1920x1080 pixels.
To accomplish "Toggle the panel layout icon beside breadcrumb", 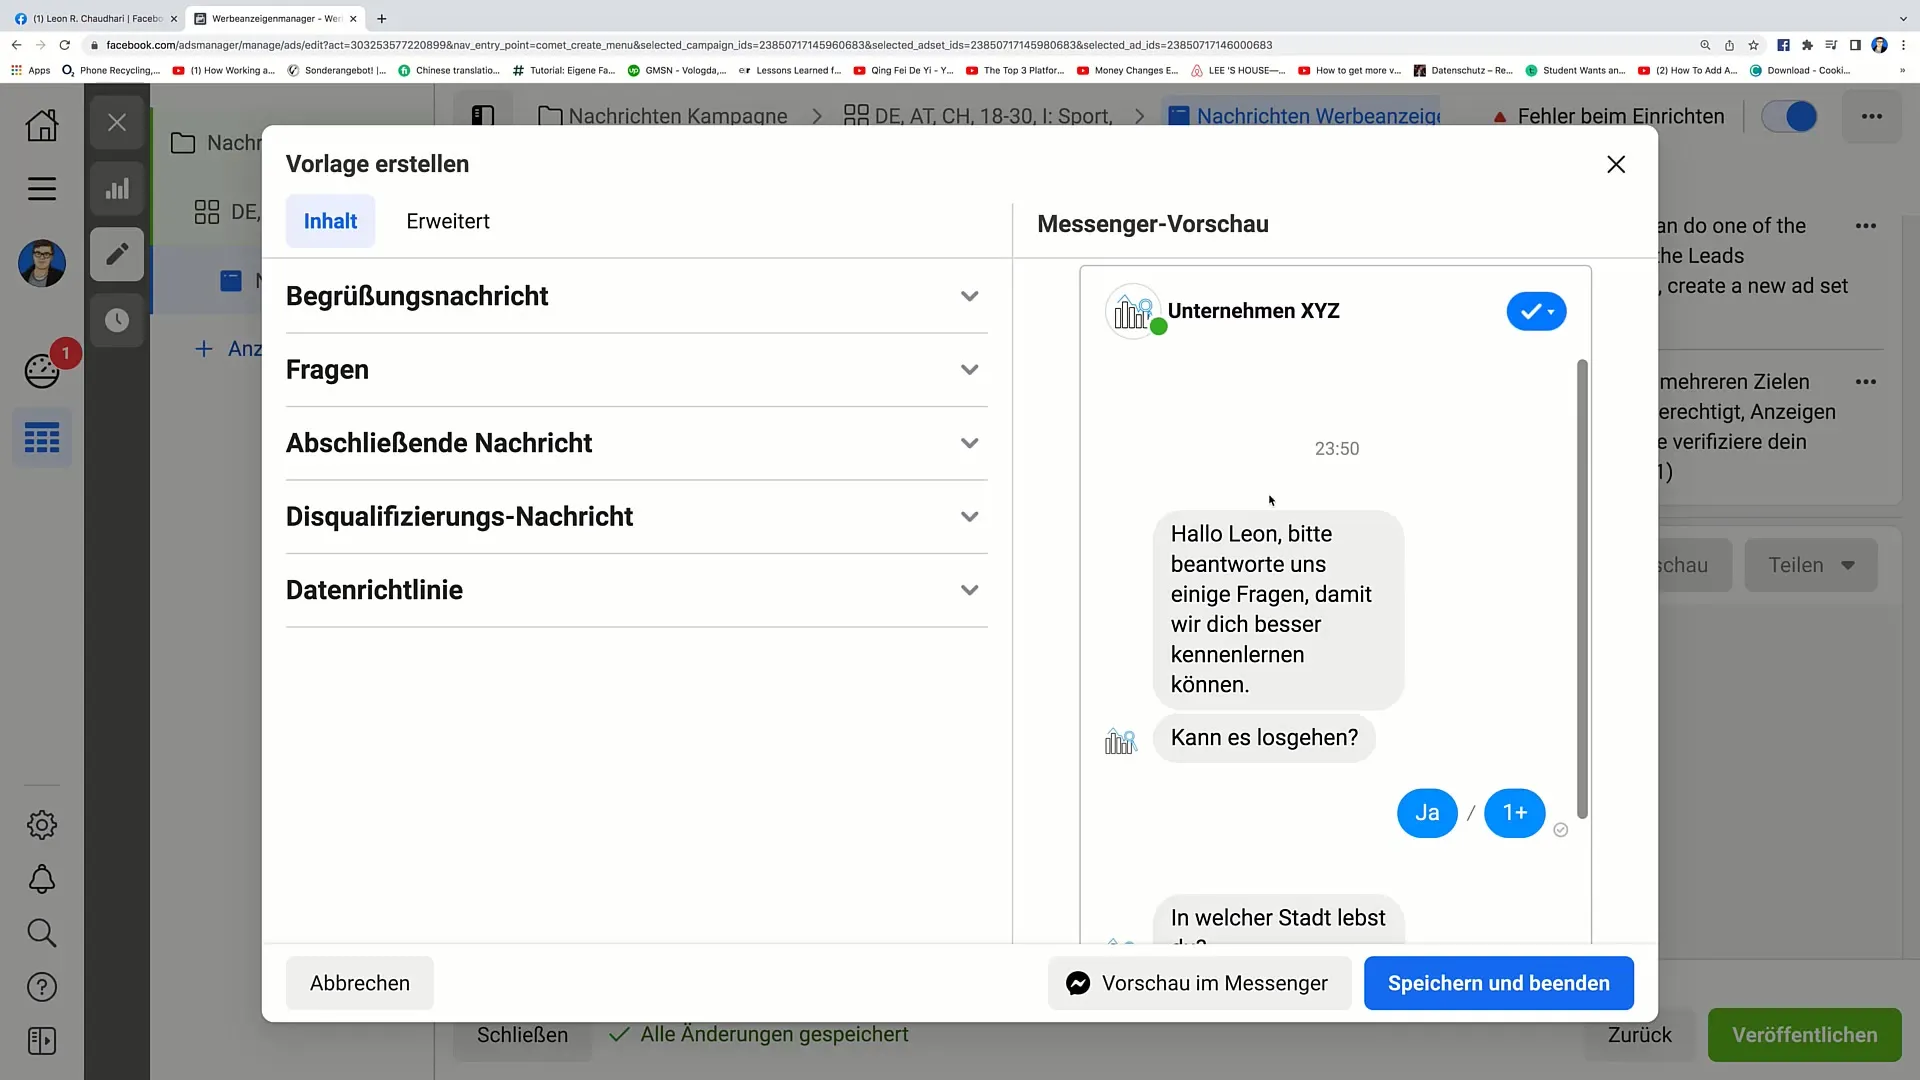I will (483, 116).
